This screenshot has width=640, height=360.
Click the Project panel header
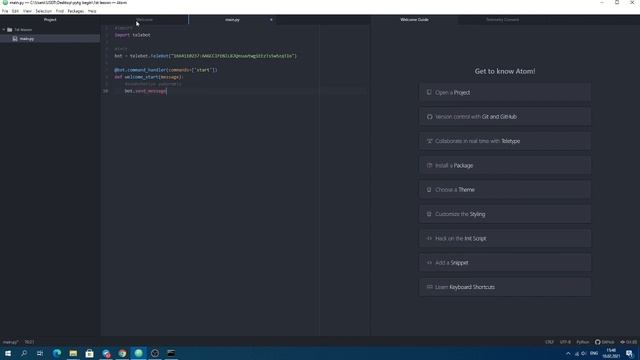coord(50,20)
